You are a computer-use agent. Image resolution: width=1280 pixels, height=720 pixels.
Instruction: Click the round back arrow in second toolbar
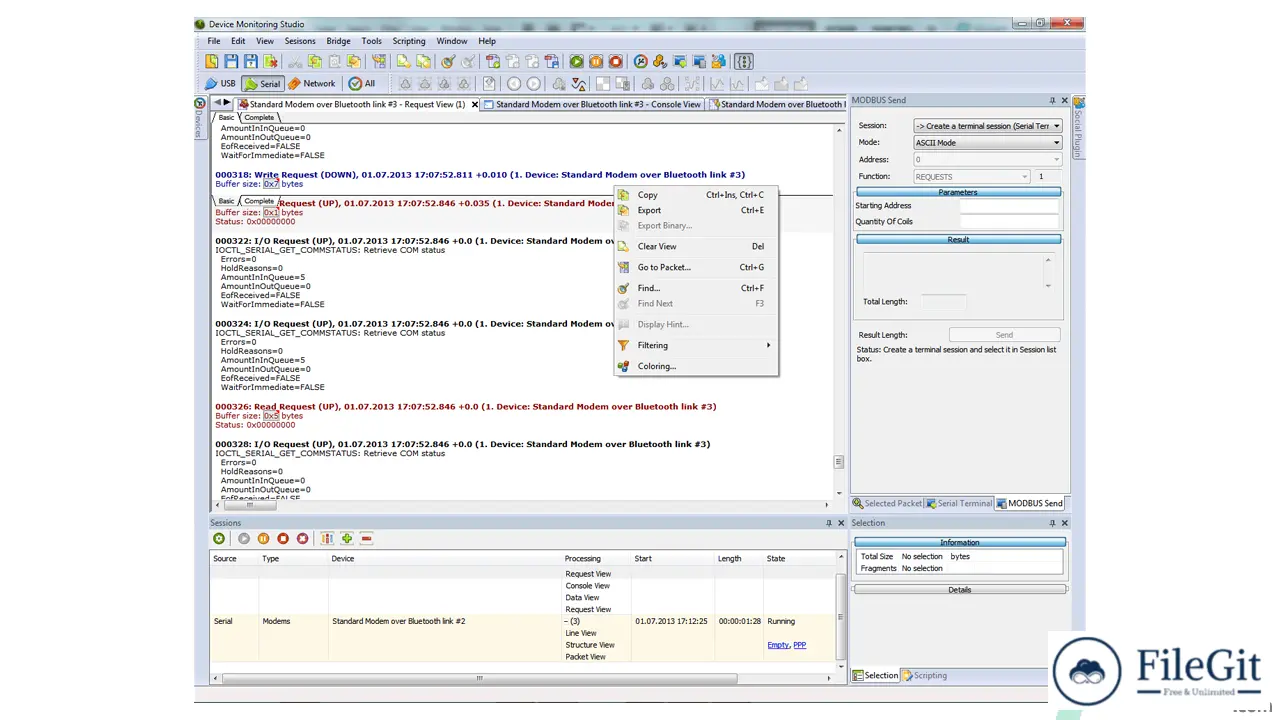point(514,84)
